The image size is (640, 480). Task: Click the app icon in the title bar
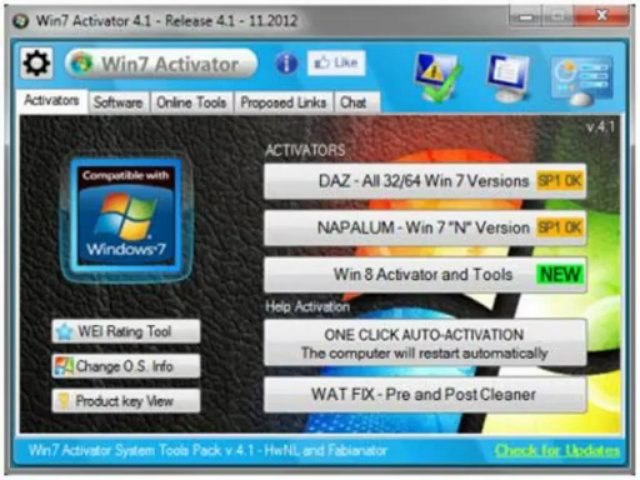(20, 20)
